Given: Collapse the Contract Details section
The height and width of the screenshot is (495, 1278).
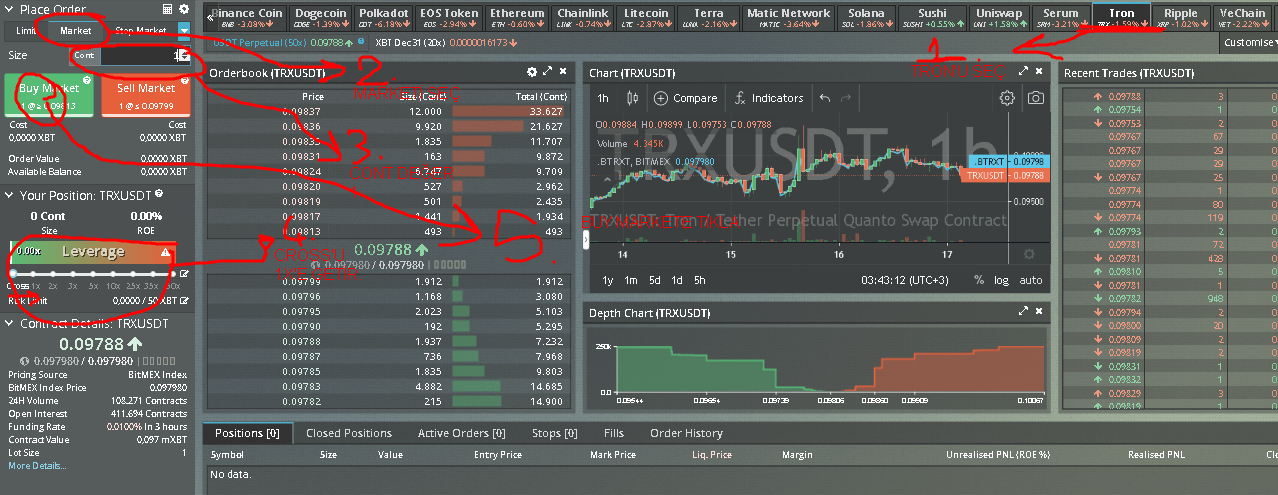Looking at the screenshot, I should pos(10,324).
